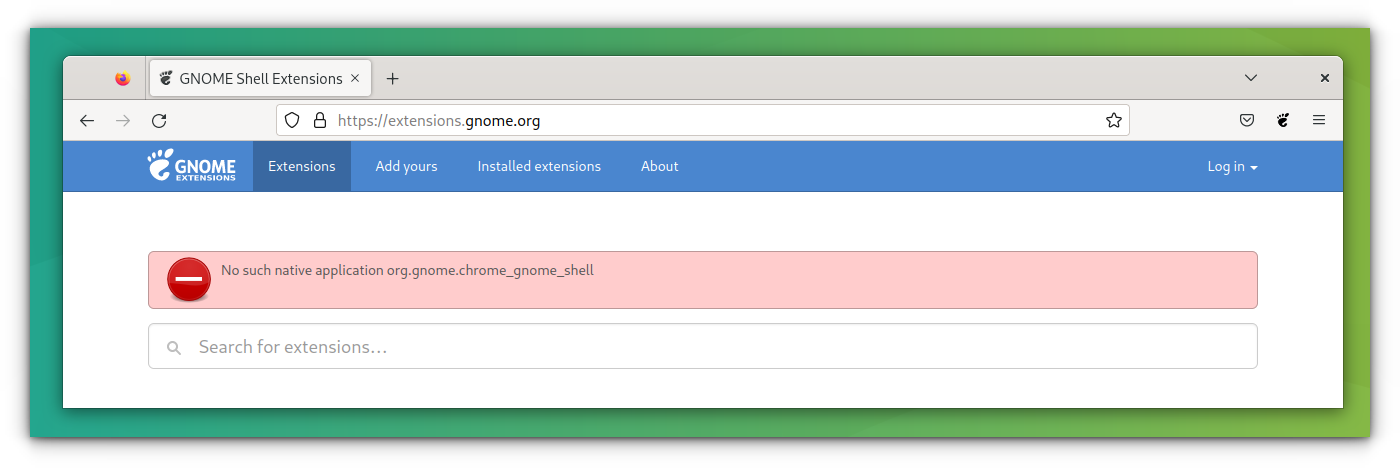This screenshot has width=1400, height=469.
Task: Open the Pocket save icon
Action: (1247, 120)
